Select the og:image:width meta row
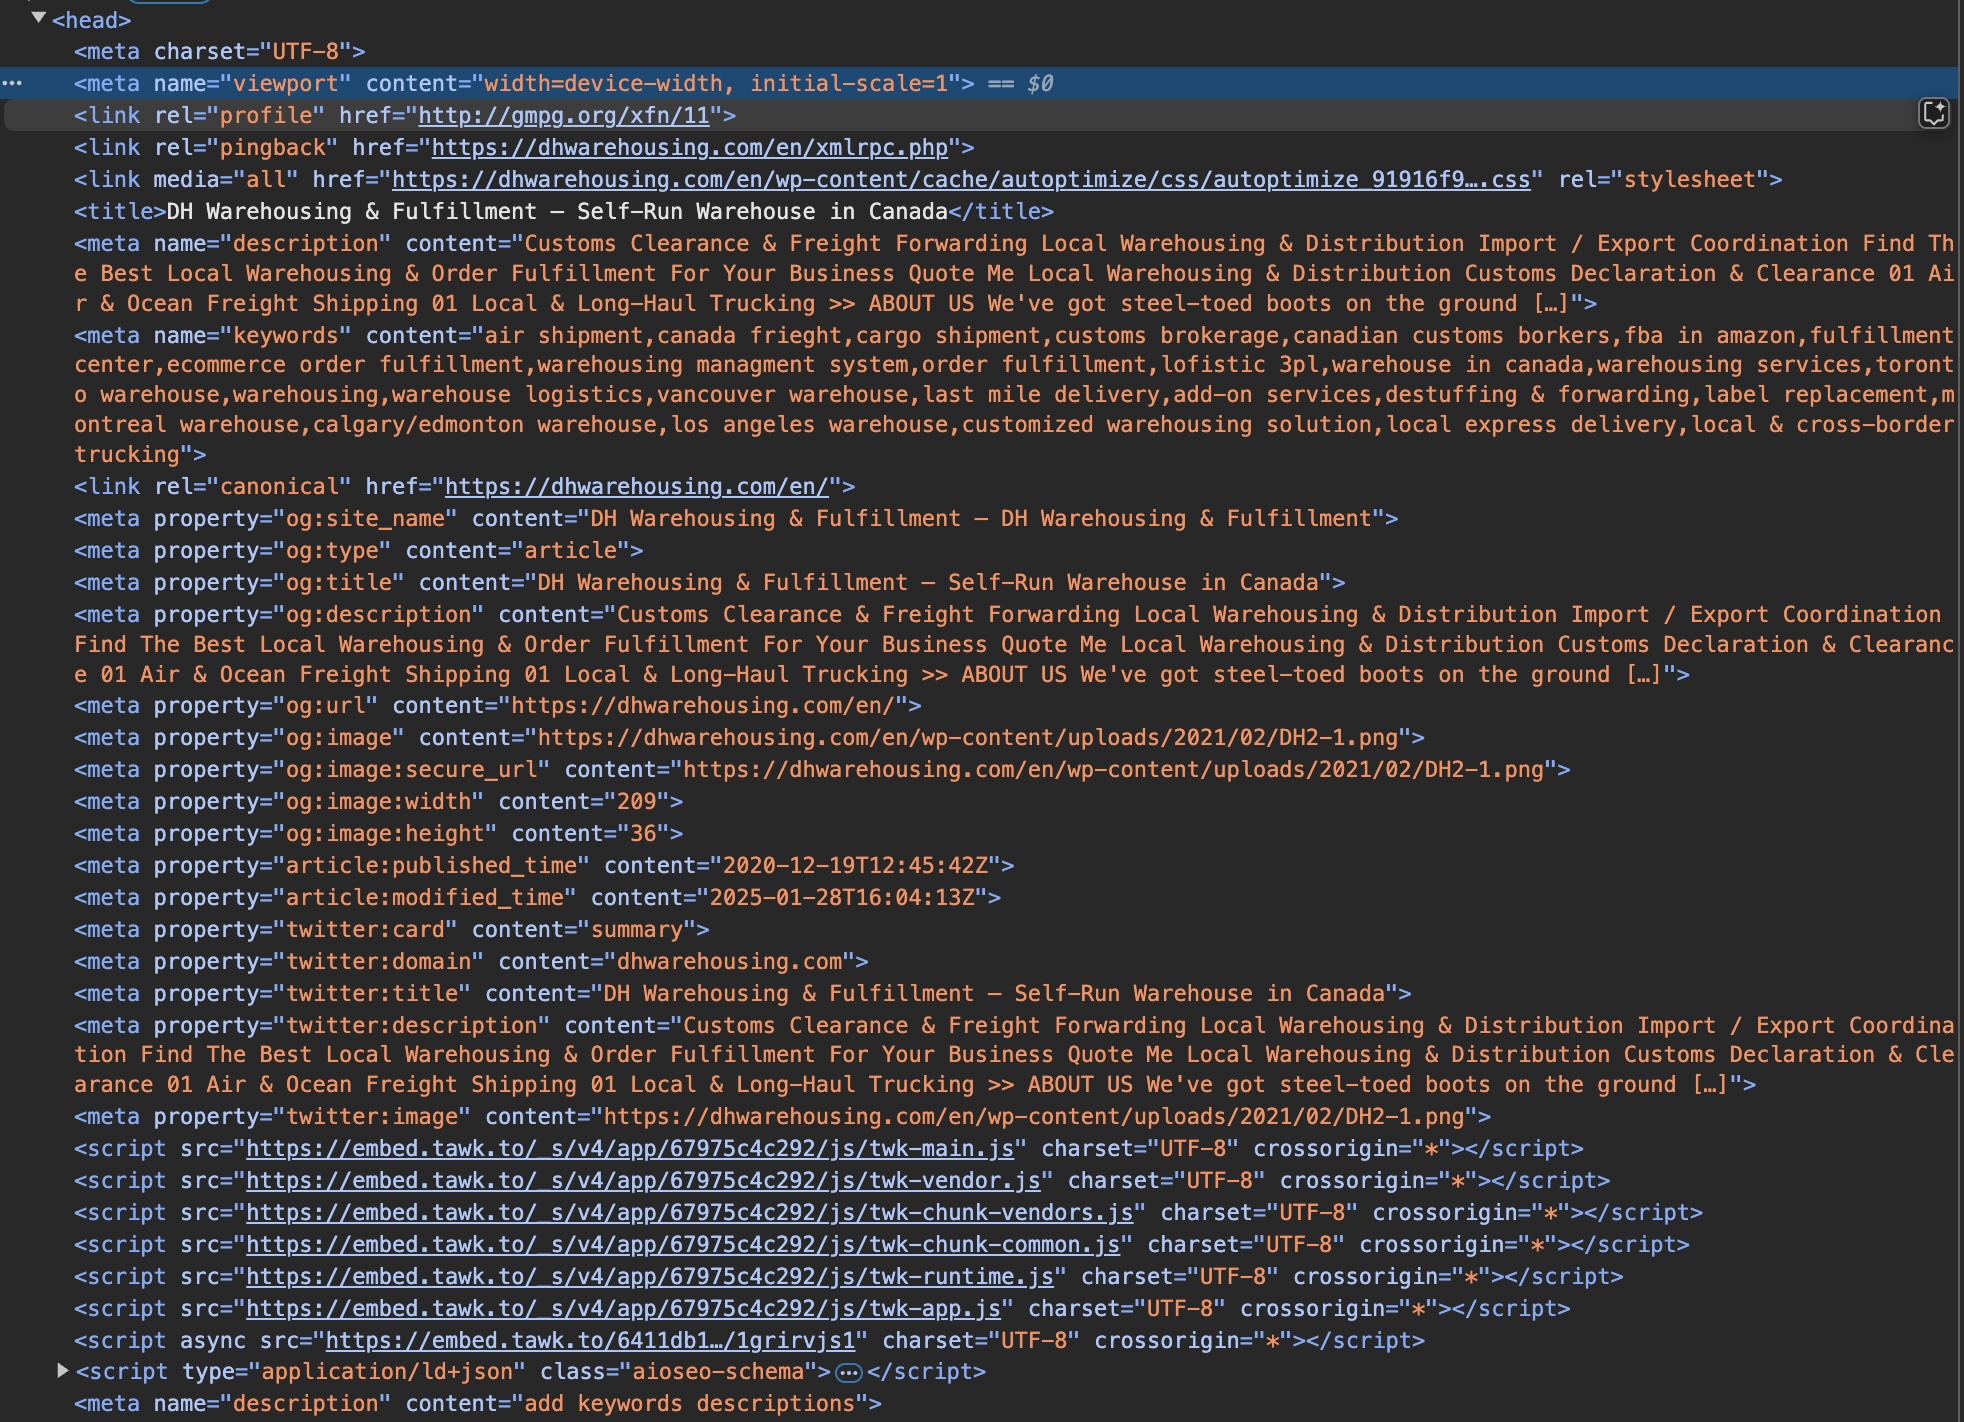 pos(378,801)
